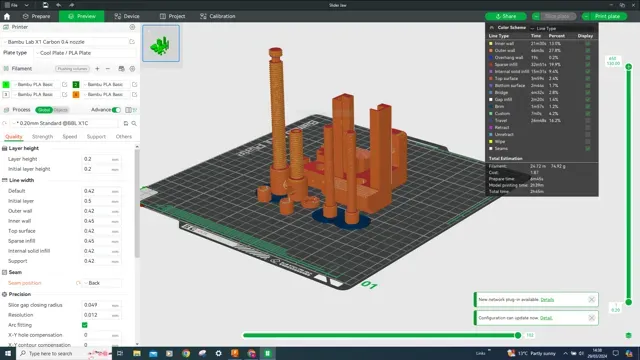Open the Strength settings tab
Image resolution: width=640 pixels, height=360 pixels.
(x=42, y=136)
